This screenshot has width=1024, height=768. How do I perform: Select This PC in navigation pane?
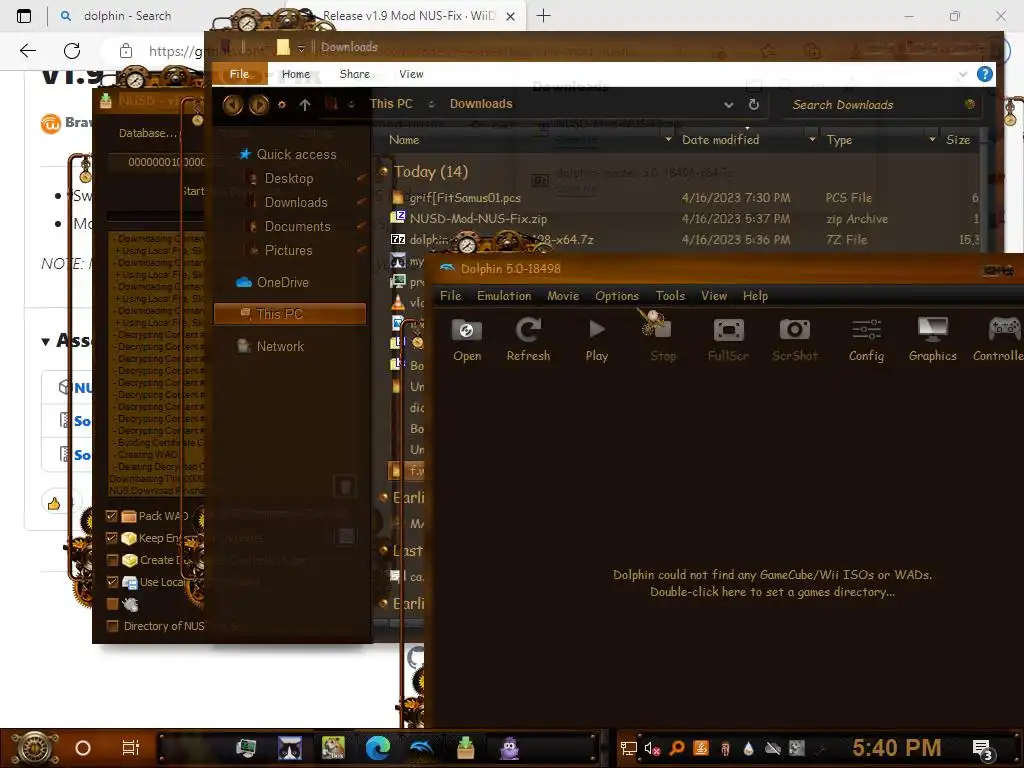tap(290, 314)
